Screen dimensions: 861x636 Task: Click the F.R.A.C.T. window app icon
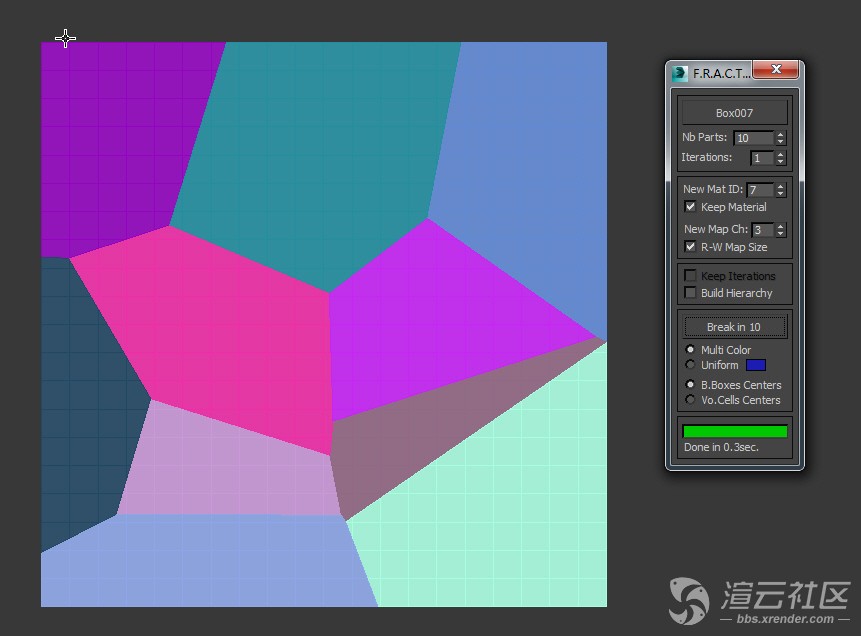(x=680, y=73)
